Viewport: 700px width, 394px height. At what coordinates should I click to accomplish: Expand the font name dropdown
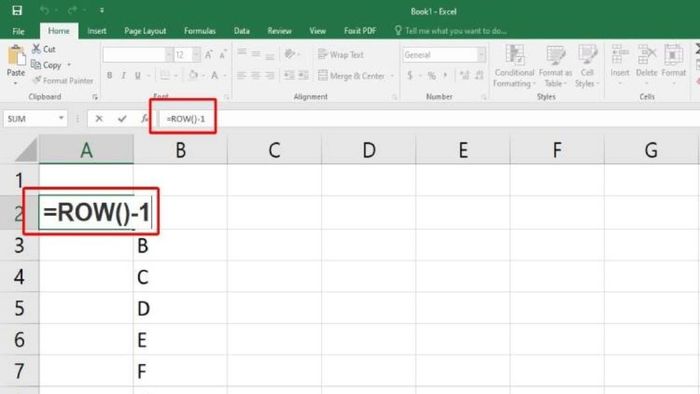169,55
